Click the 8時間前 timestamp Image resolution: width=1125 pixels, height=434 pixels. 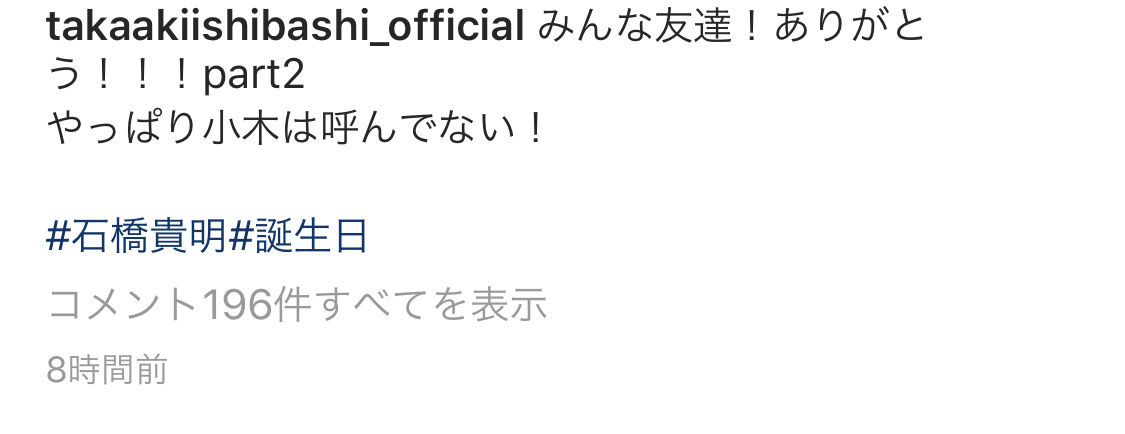(107, 369)
